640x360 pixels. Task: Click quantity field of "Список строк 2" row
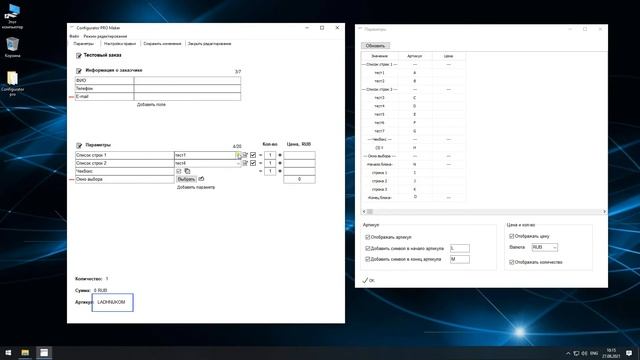point(270,163)
